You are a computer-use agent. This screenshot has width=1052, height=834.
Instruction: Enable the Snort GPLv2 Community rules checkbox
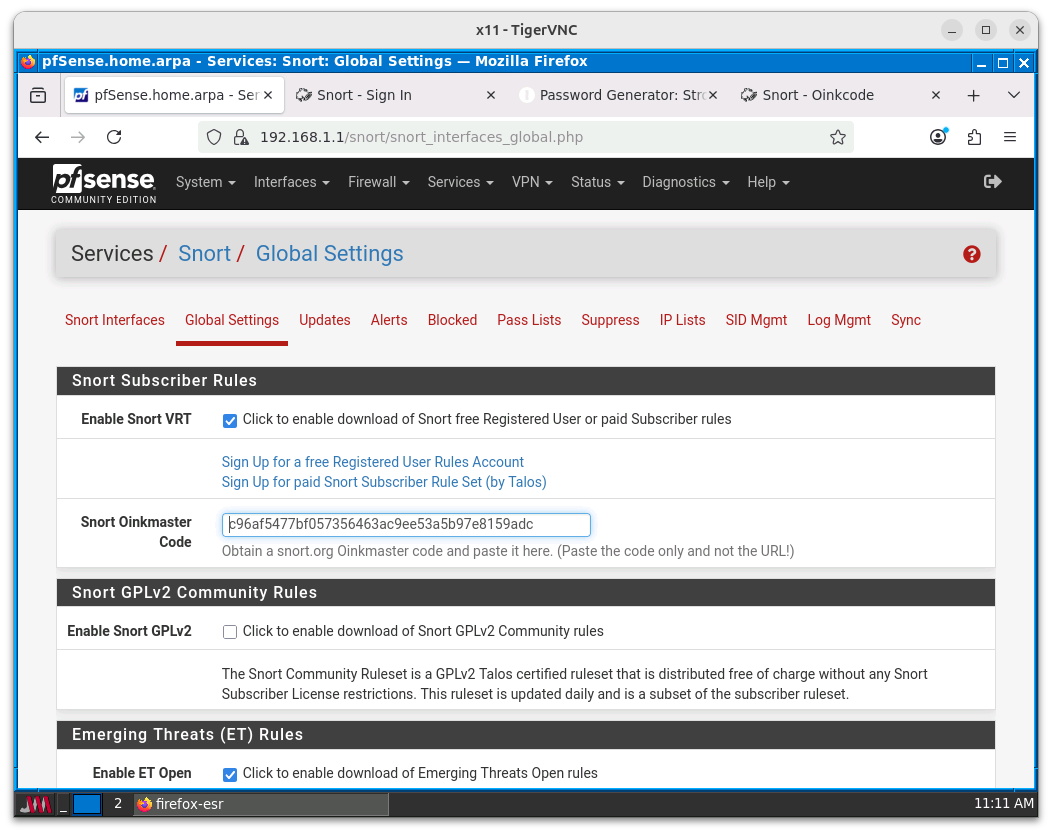(x=230, y=632)
